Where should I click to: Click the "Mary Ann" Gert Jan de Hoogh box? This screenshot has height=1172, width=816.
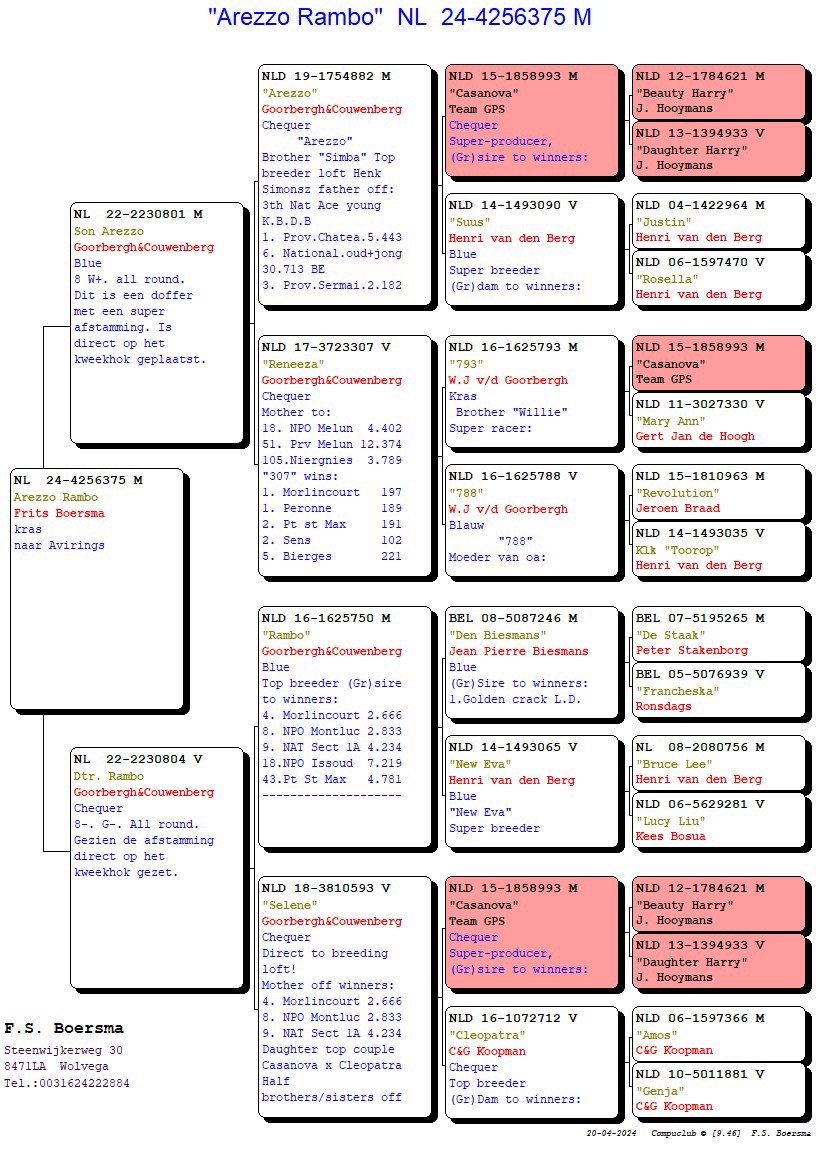[x=718, y=420]
